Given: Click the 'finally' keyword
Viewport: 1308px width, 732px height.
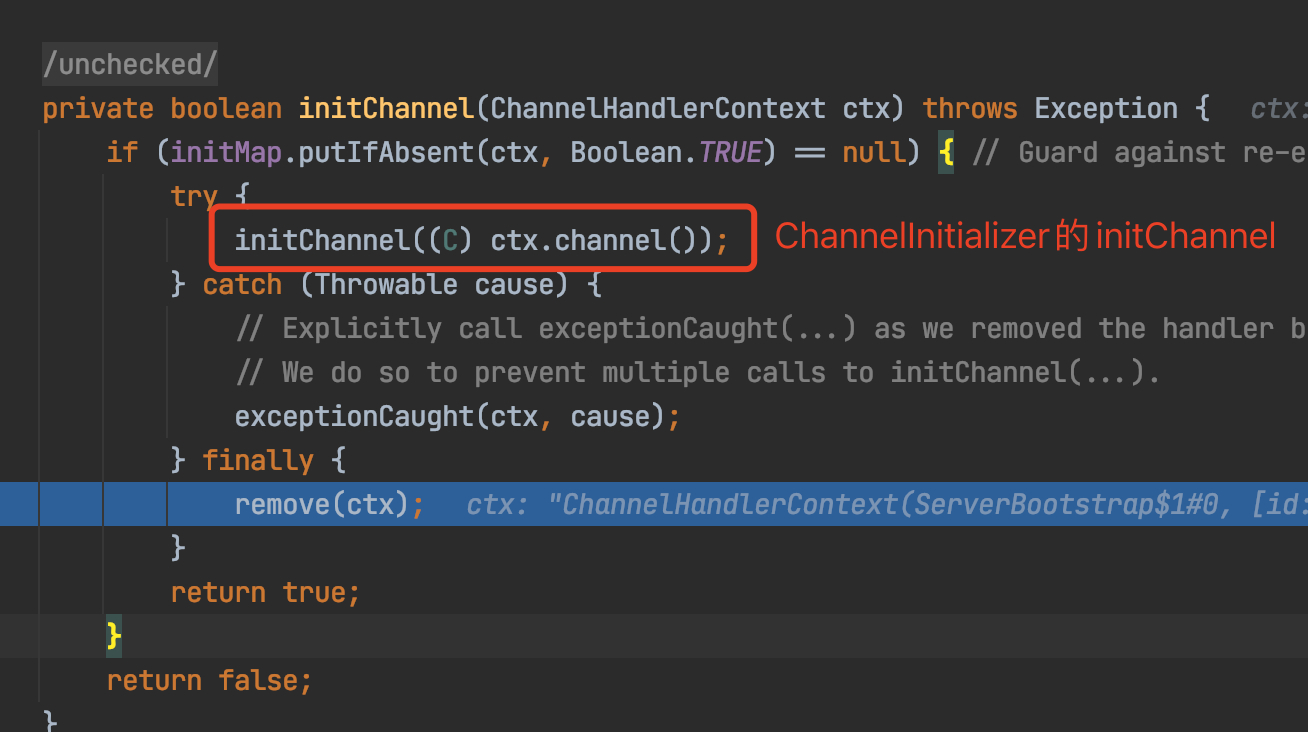Looking at the screenshot, I should (258, 460).
